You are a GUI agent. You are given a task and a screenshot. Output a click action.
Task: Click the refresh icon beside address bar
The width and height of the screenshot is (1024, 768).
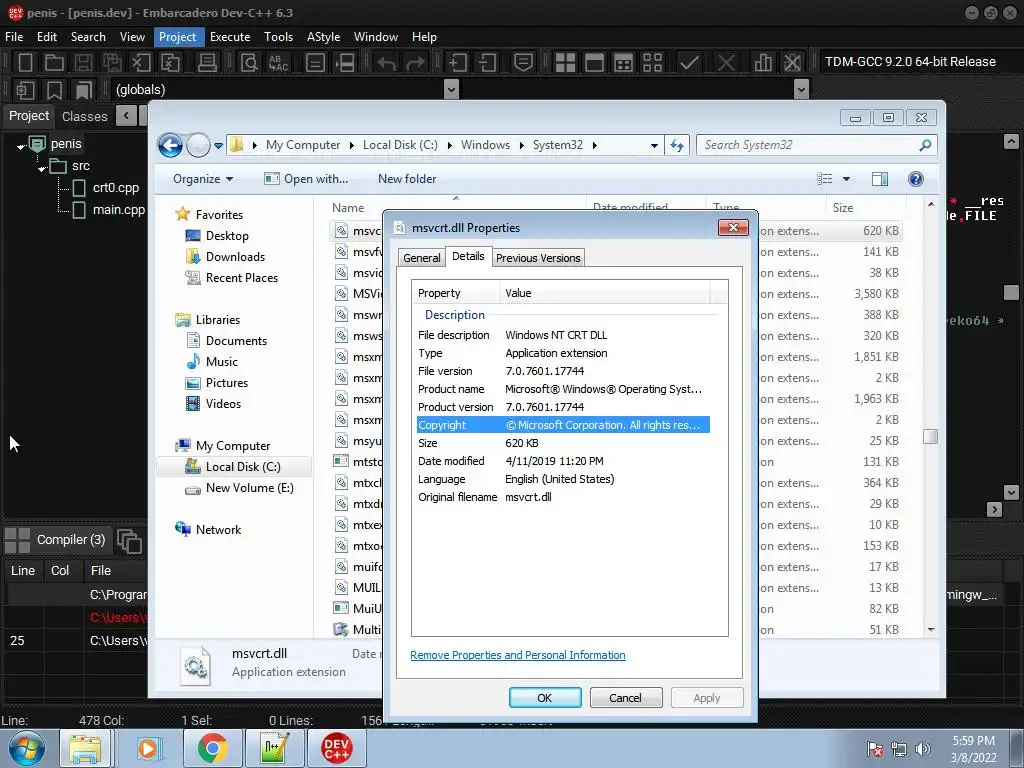pos(677,146)
